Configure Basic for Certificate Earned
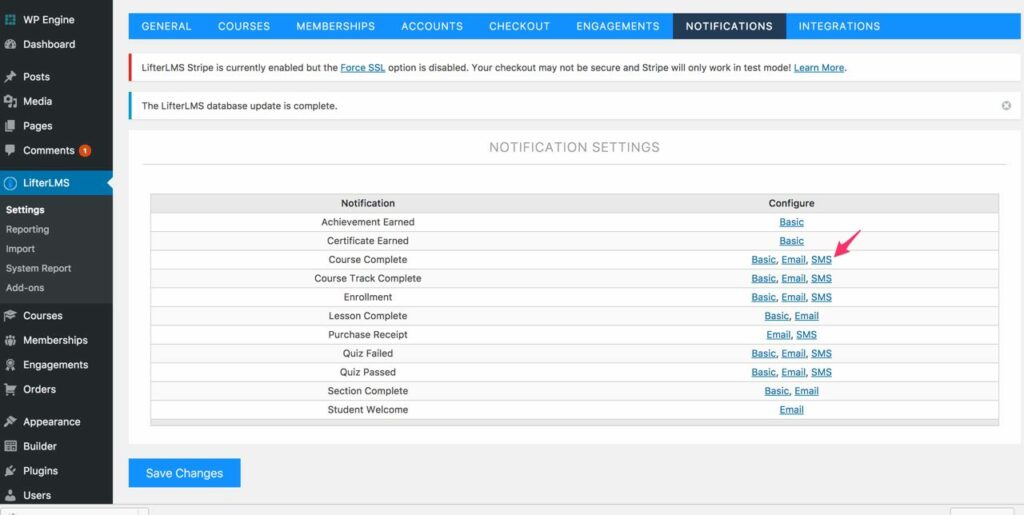The height and width of the screenshot is (515, 1024). click(792, 241)
